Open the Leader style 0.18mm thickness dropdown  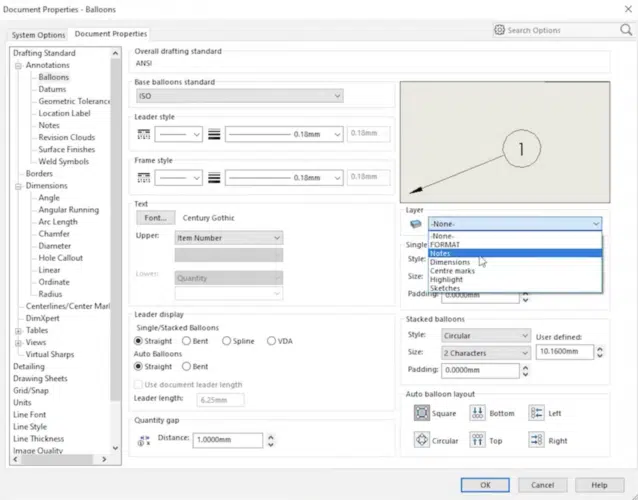(x=284, y=134)
